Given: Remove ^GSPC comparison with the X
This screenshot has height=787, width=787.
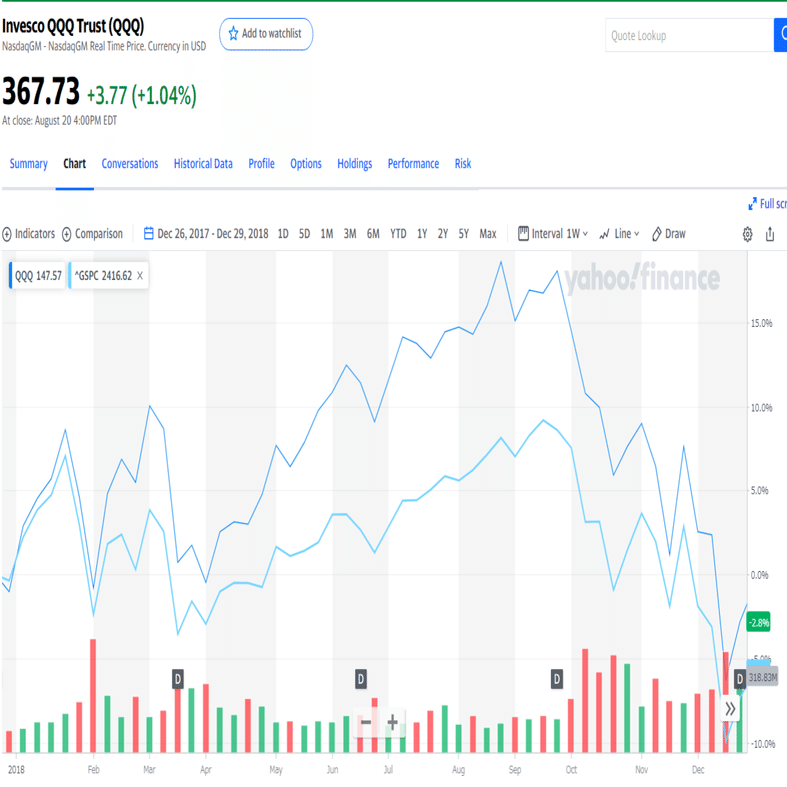Looking at the screenshot, I should pos(140,276).
